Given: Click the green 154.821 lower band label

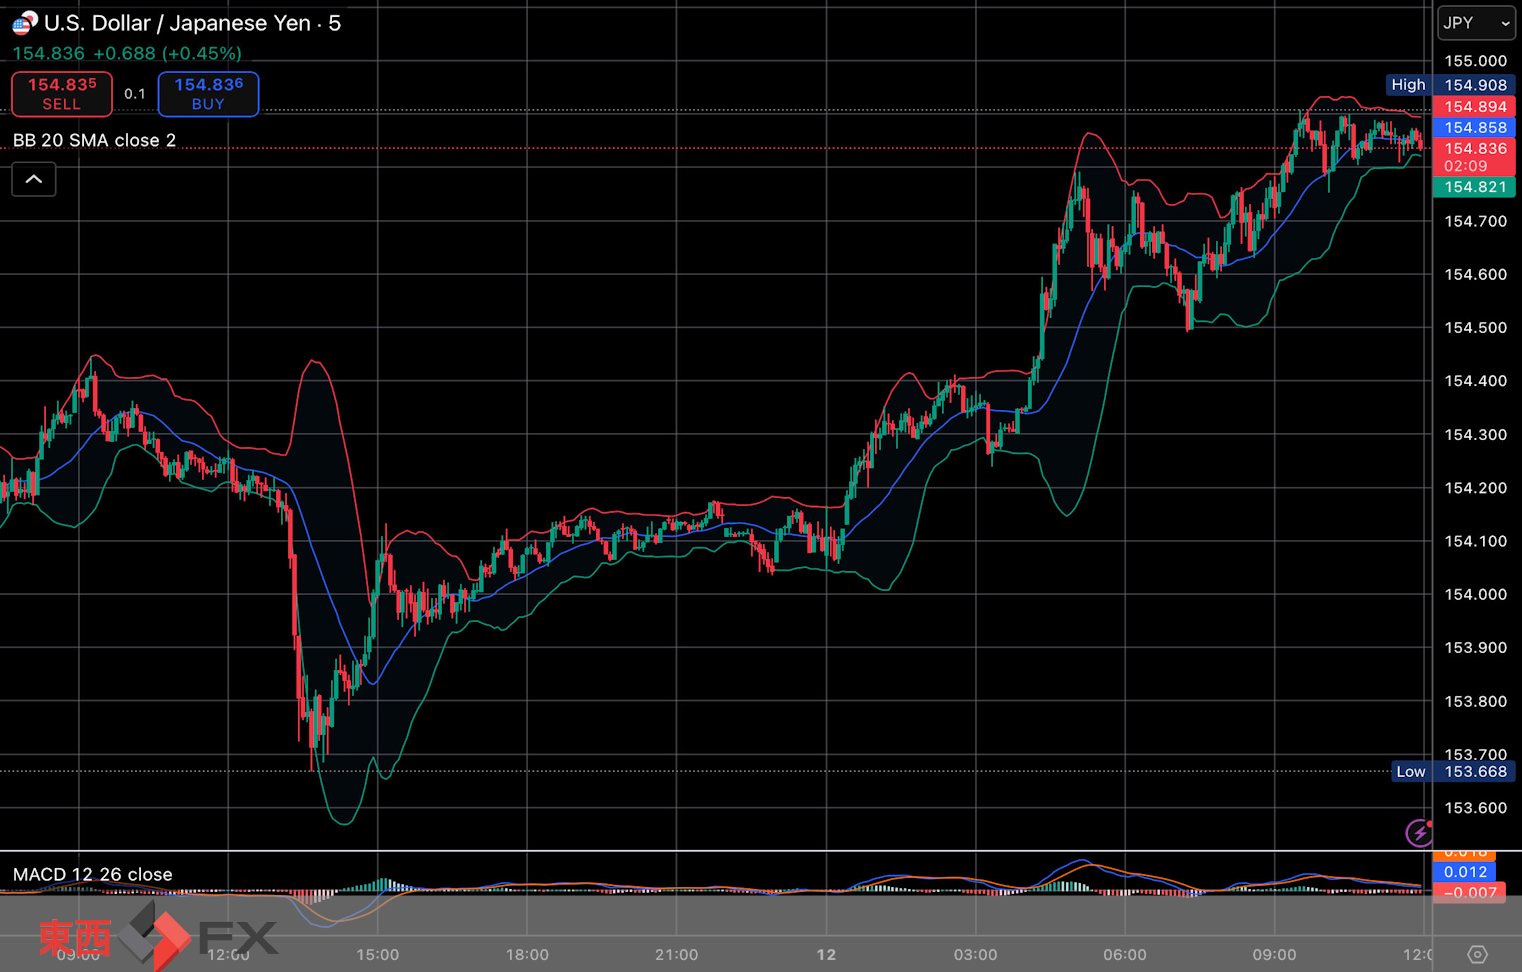Looking at the screenshot, I should pyautogui.click(x=1474, y=187).
